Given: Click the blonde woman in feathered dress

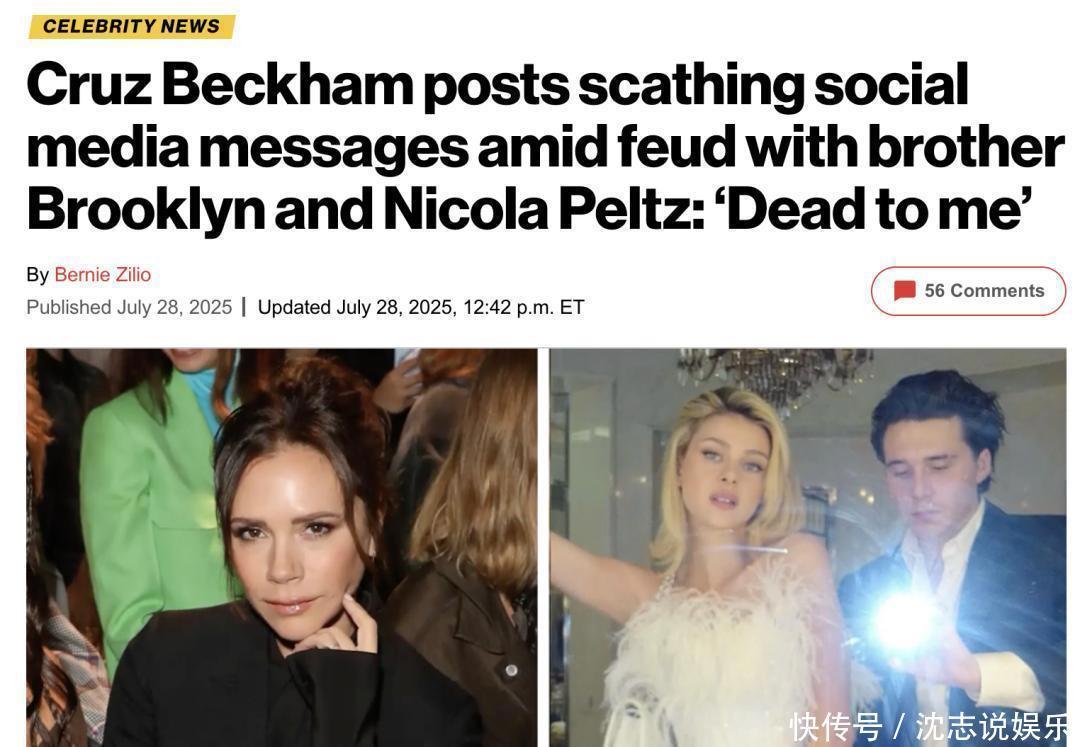Looking at the screenshot, I should pos(722,560).
